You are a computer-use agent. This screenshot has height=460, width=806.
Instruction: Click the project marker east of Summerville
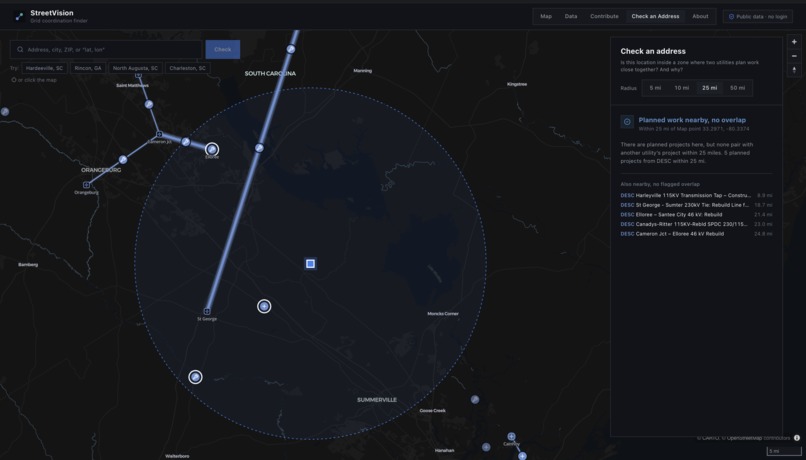pyautogui.click(x=475, y=399)
